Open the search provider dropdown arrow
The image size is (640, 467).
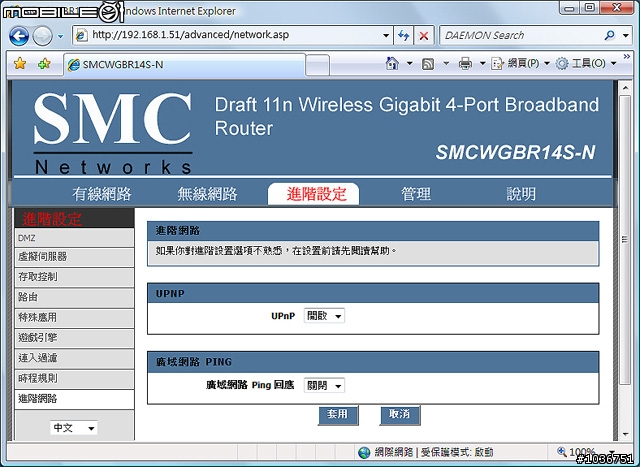click(x=626, y=36)
